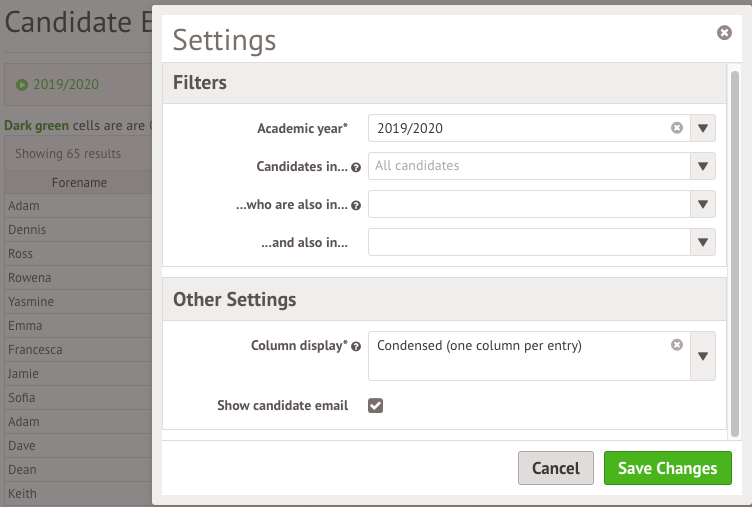
Task: Clear the Column display value
Action: 677,345
